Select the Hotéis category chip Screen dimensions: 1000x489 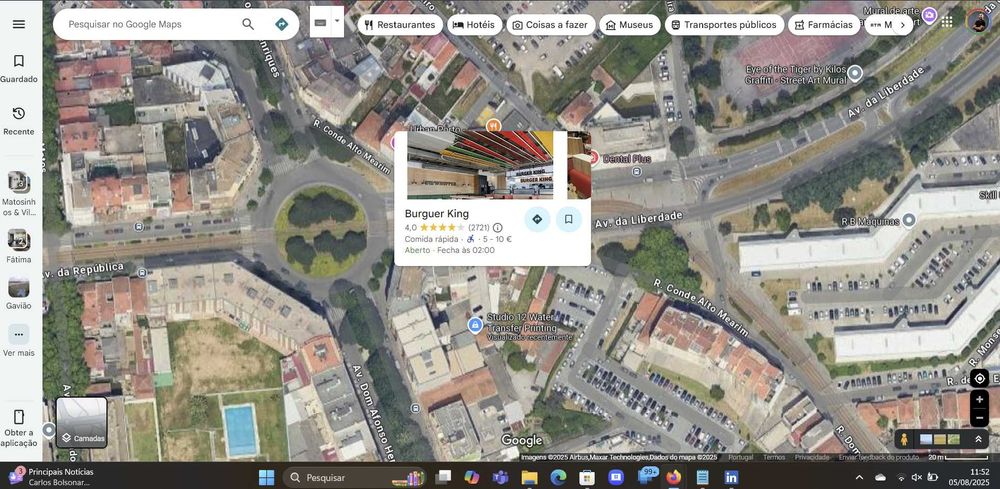[x=474, y=25]
